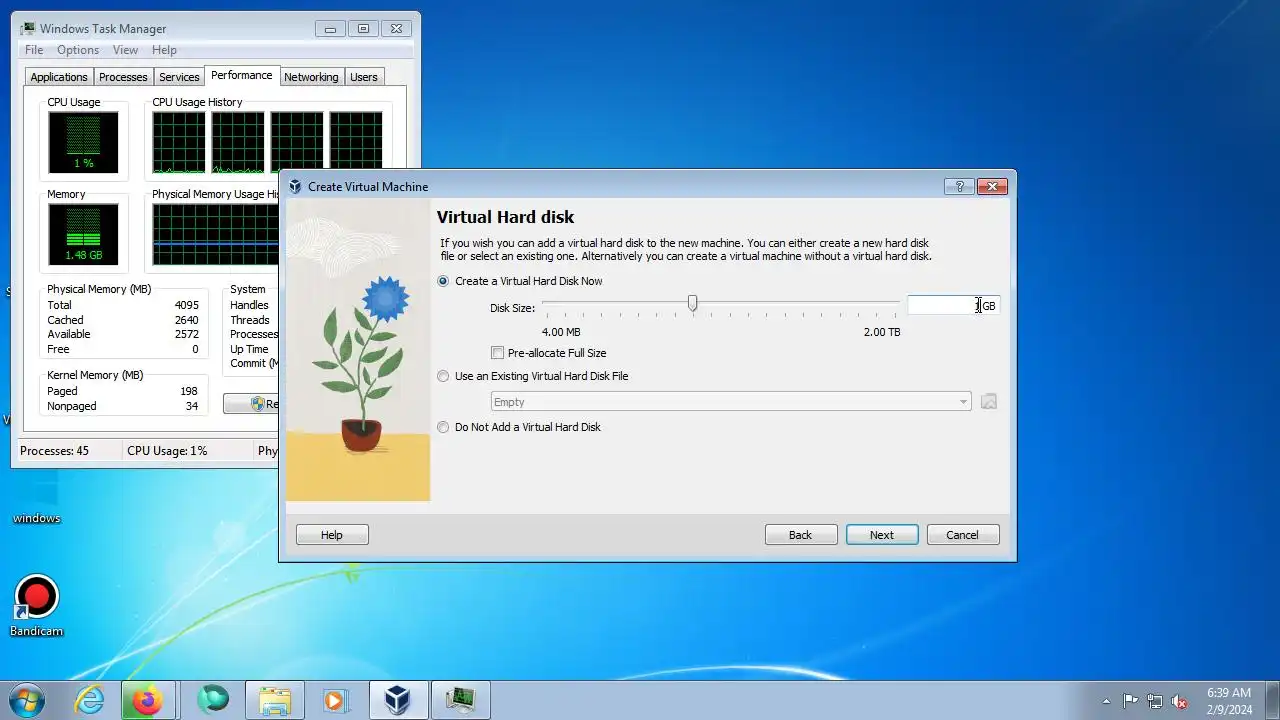
Task: Open the teal round app in taskbar
Action: tap(212, 700)
